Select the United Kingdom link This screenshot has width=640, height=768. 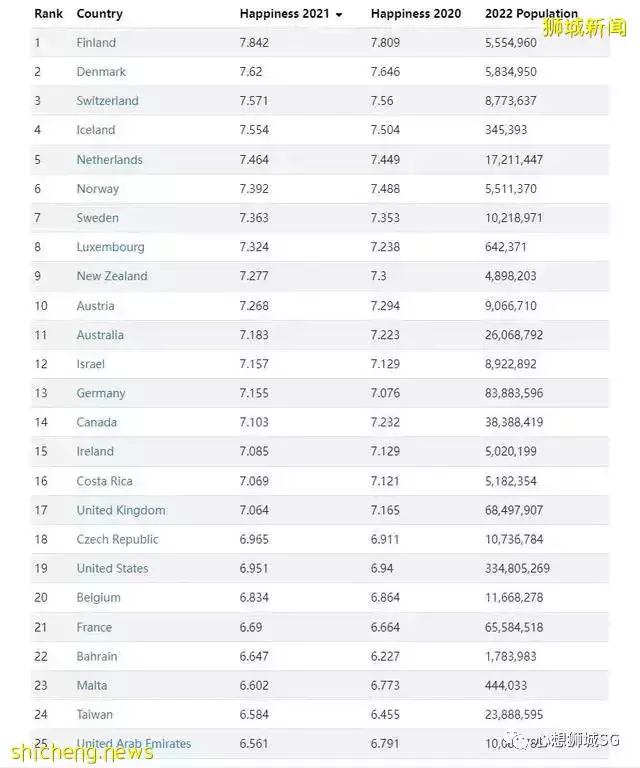[x=121, y=510]
